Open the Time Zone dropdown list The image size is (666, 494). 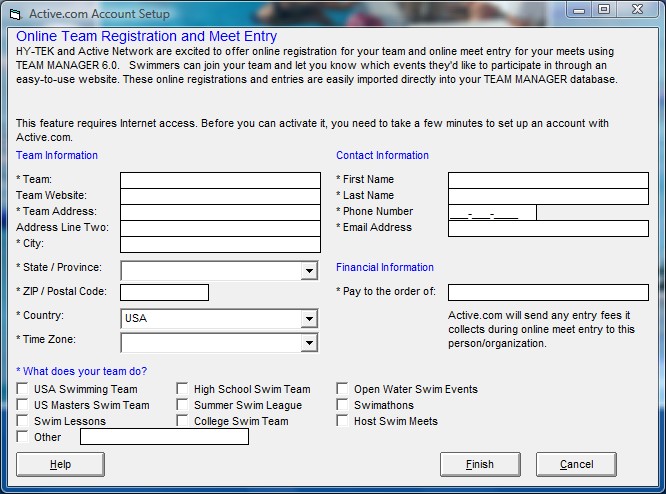(x=309, y=343)
